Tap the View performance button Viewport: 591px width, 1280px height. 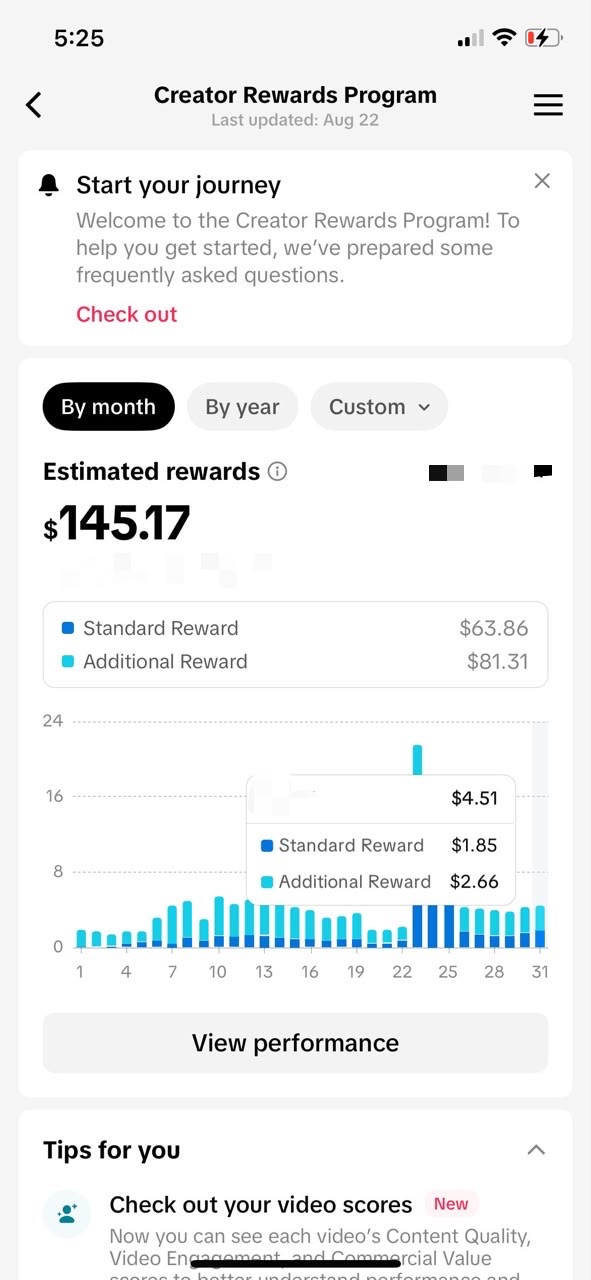(295, 1043)
